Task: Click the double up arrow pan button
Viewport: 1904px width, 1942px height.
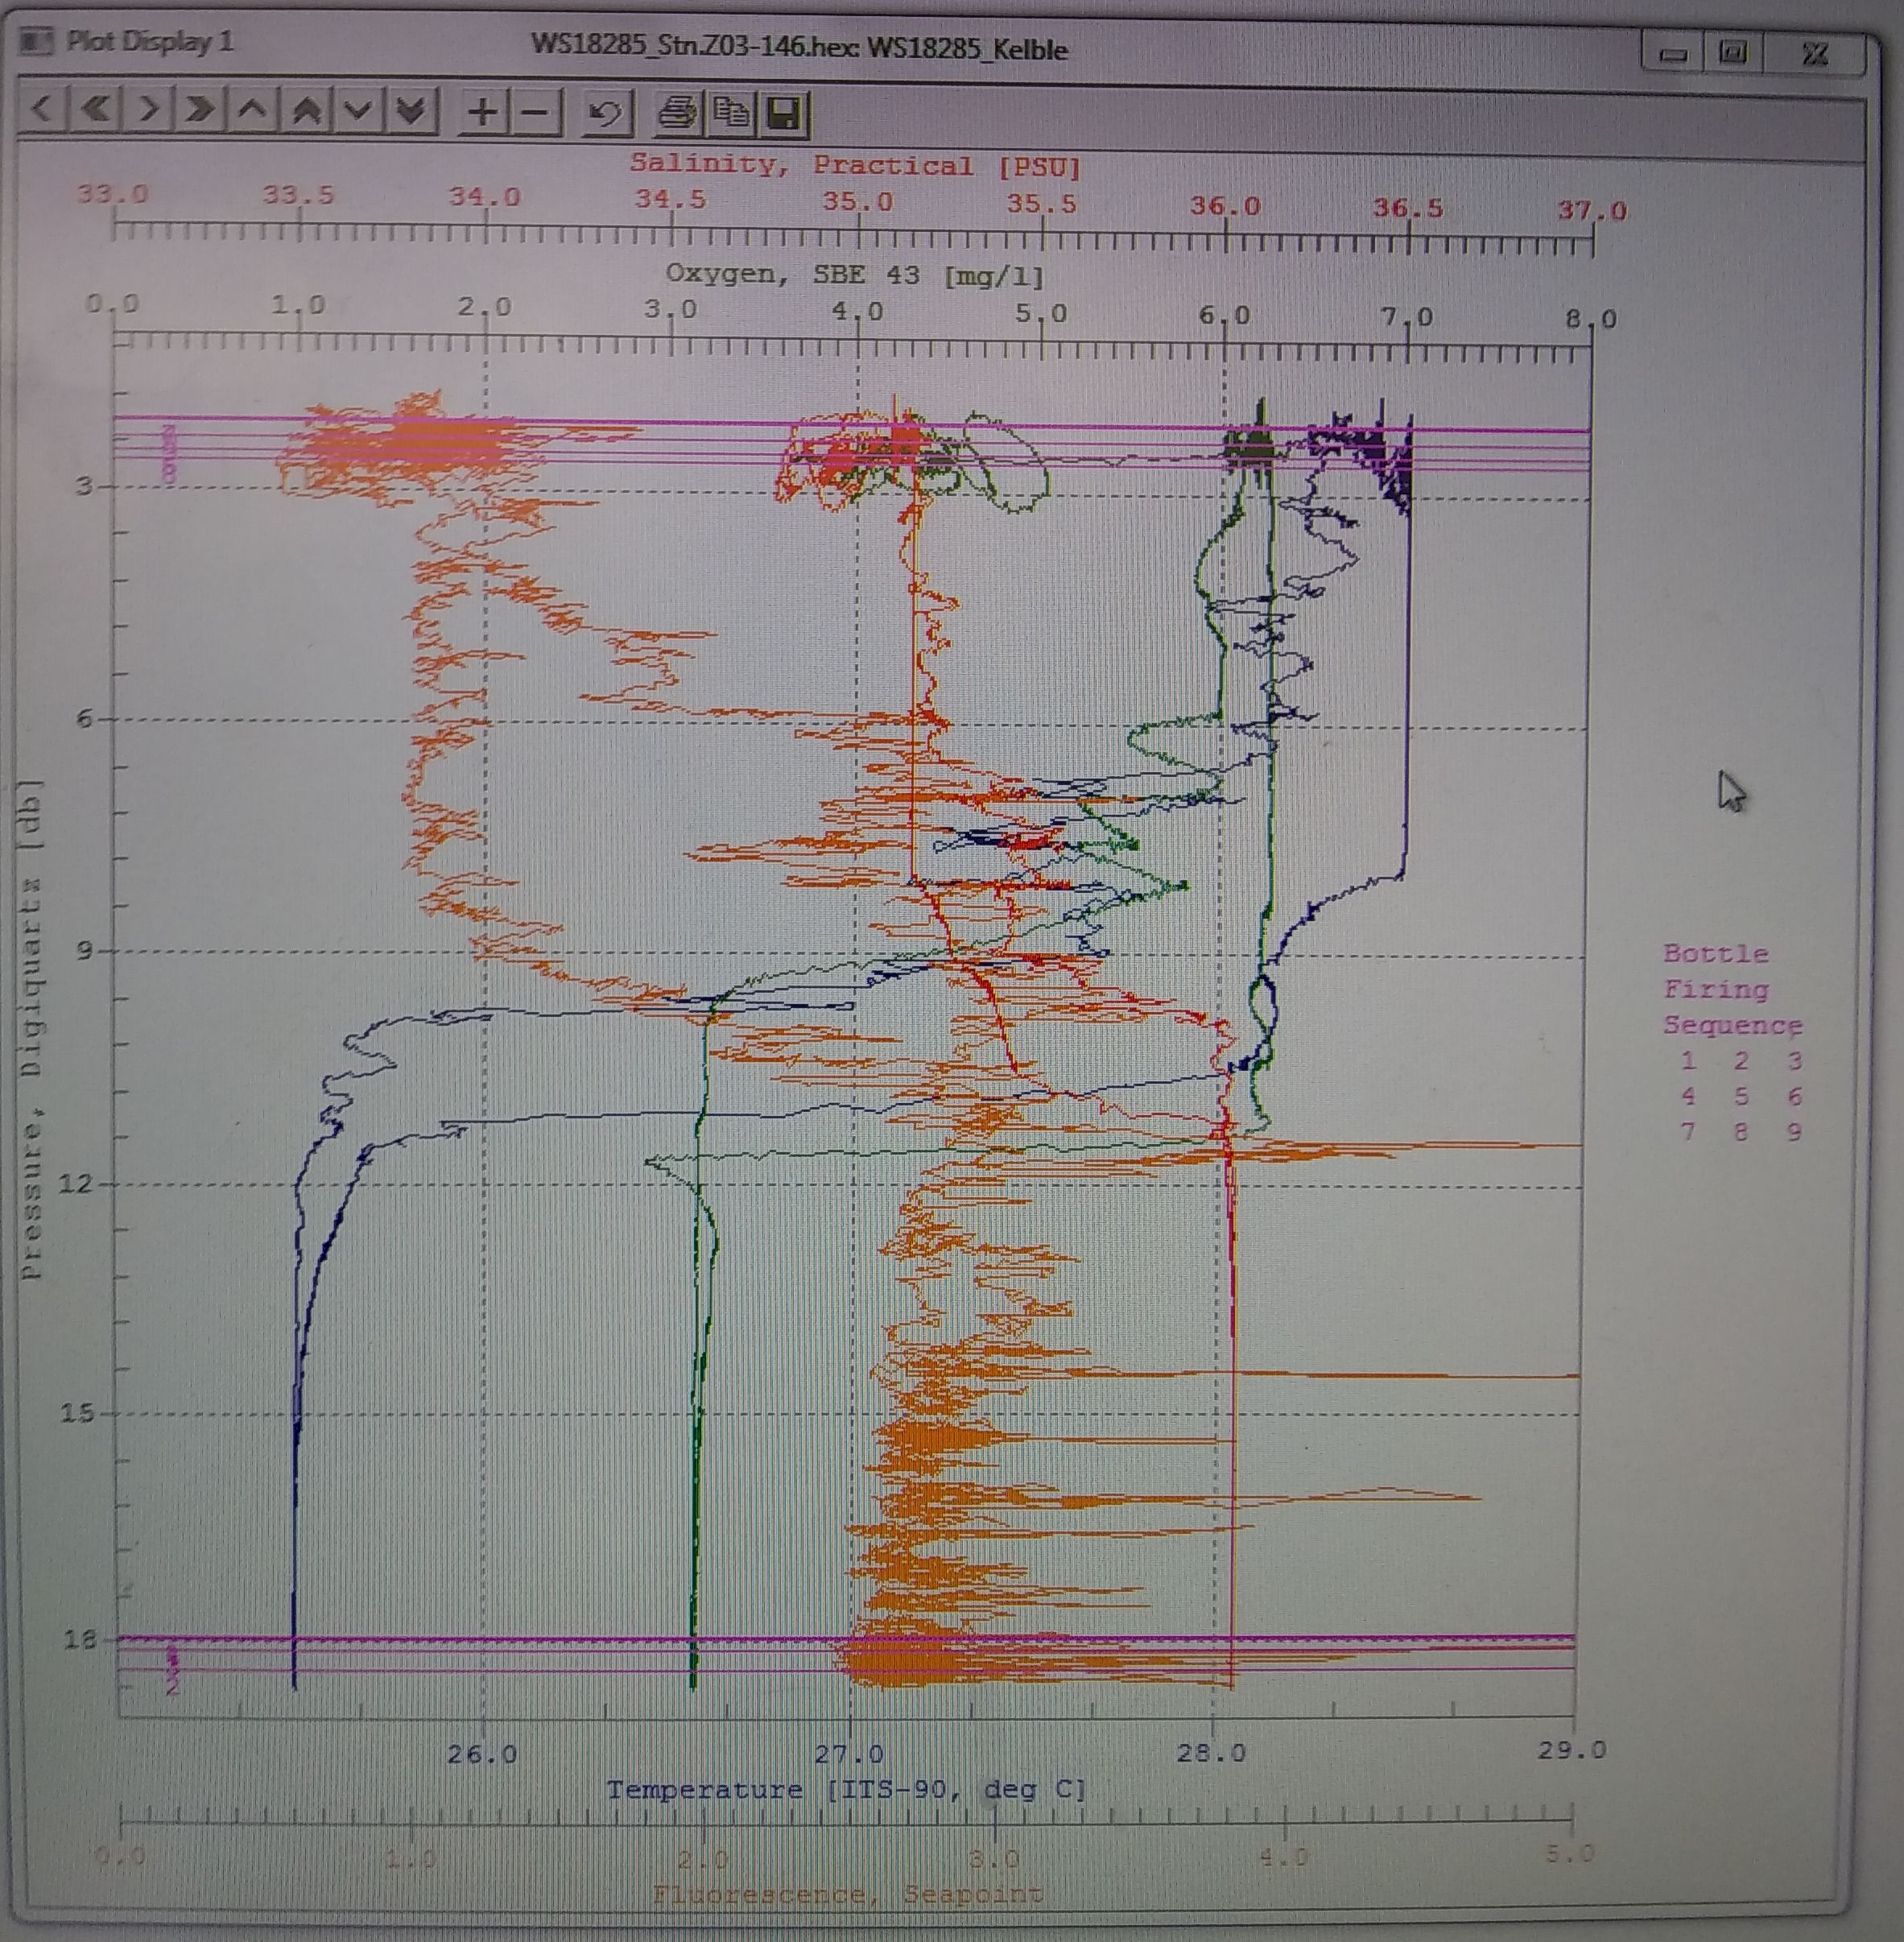Action: pos(306,110)
